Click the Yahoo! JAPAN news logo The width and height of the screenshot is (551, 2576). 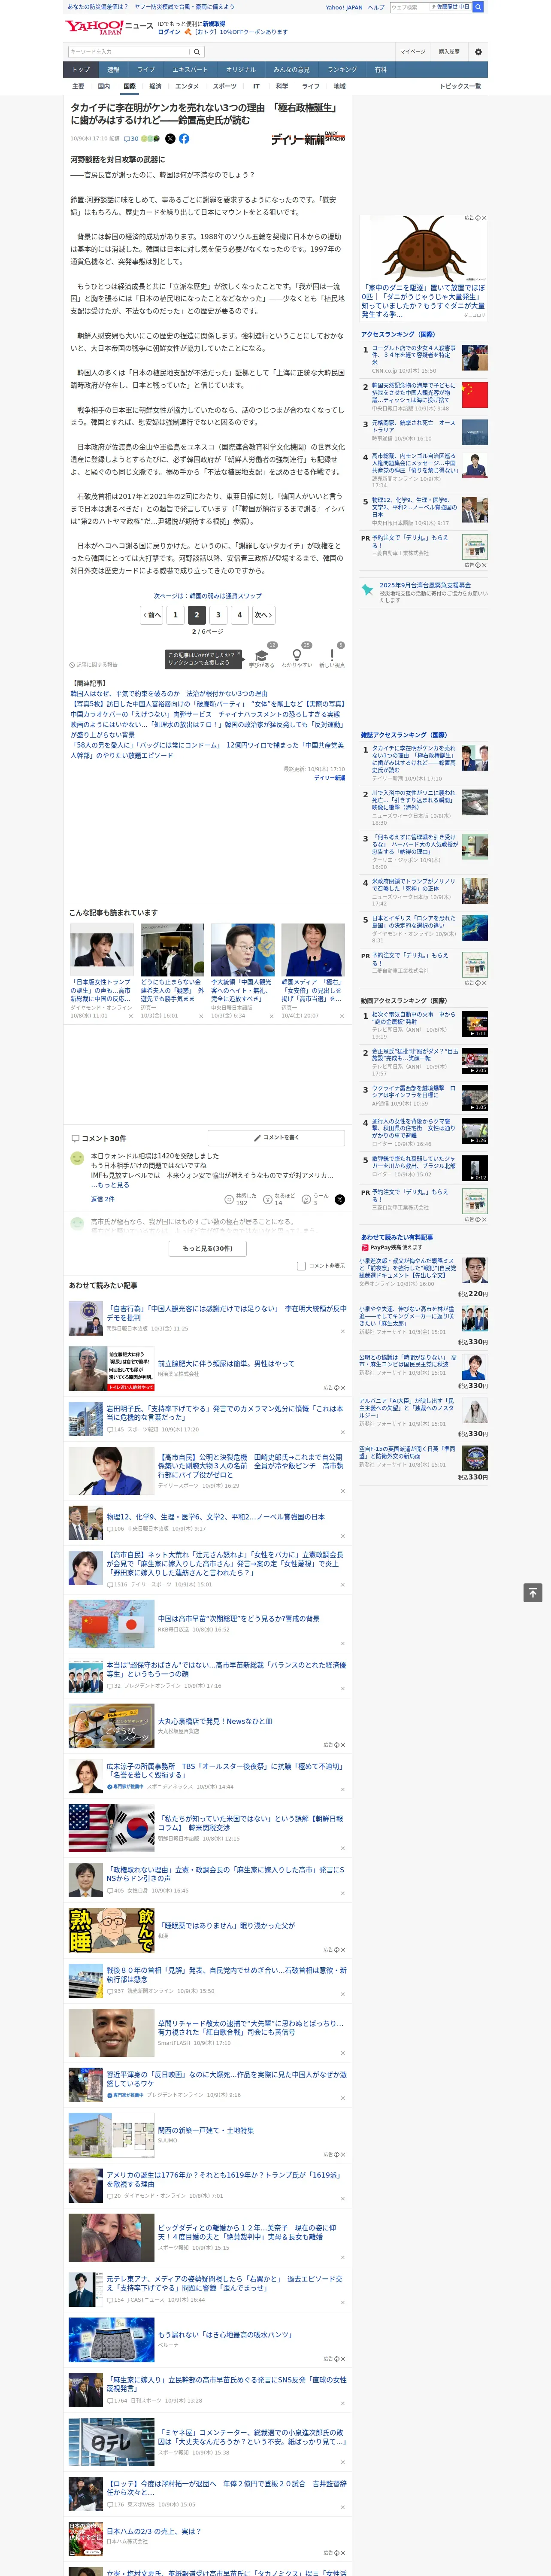click(110, 27)
